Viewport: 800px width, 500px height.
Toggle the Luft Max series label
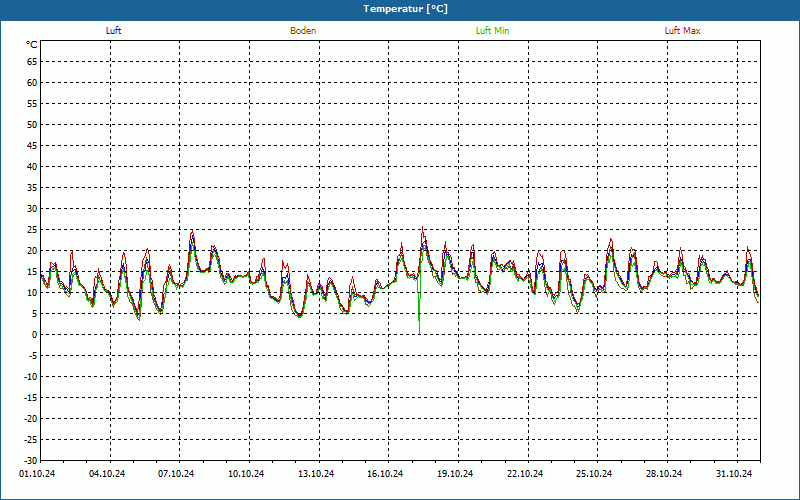tap(682, 31)
